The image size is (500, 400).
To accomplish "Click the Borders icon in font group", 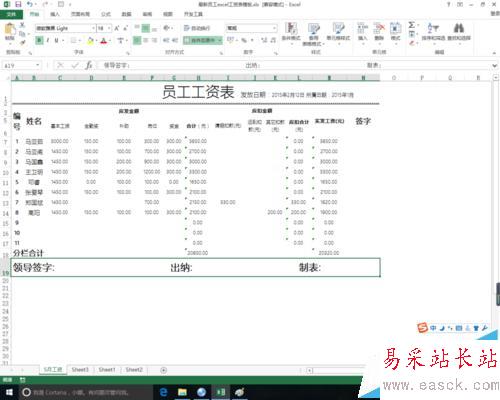I will [x=74, y=41].
